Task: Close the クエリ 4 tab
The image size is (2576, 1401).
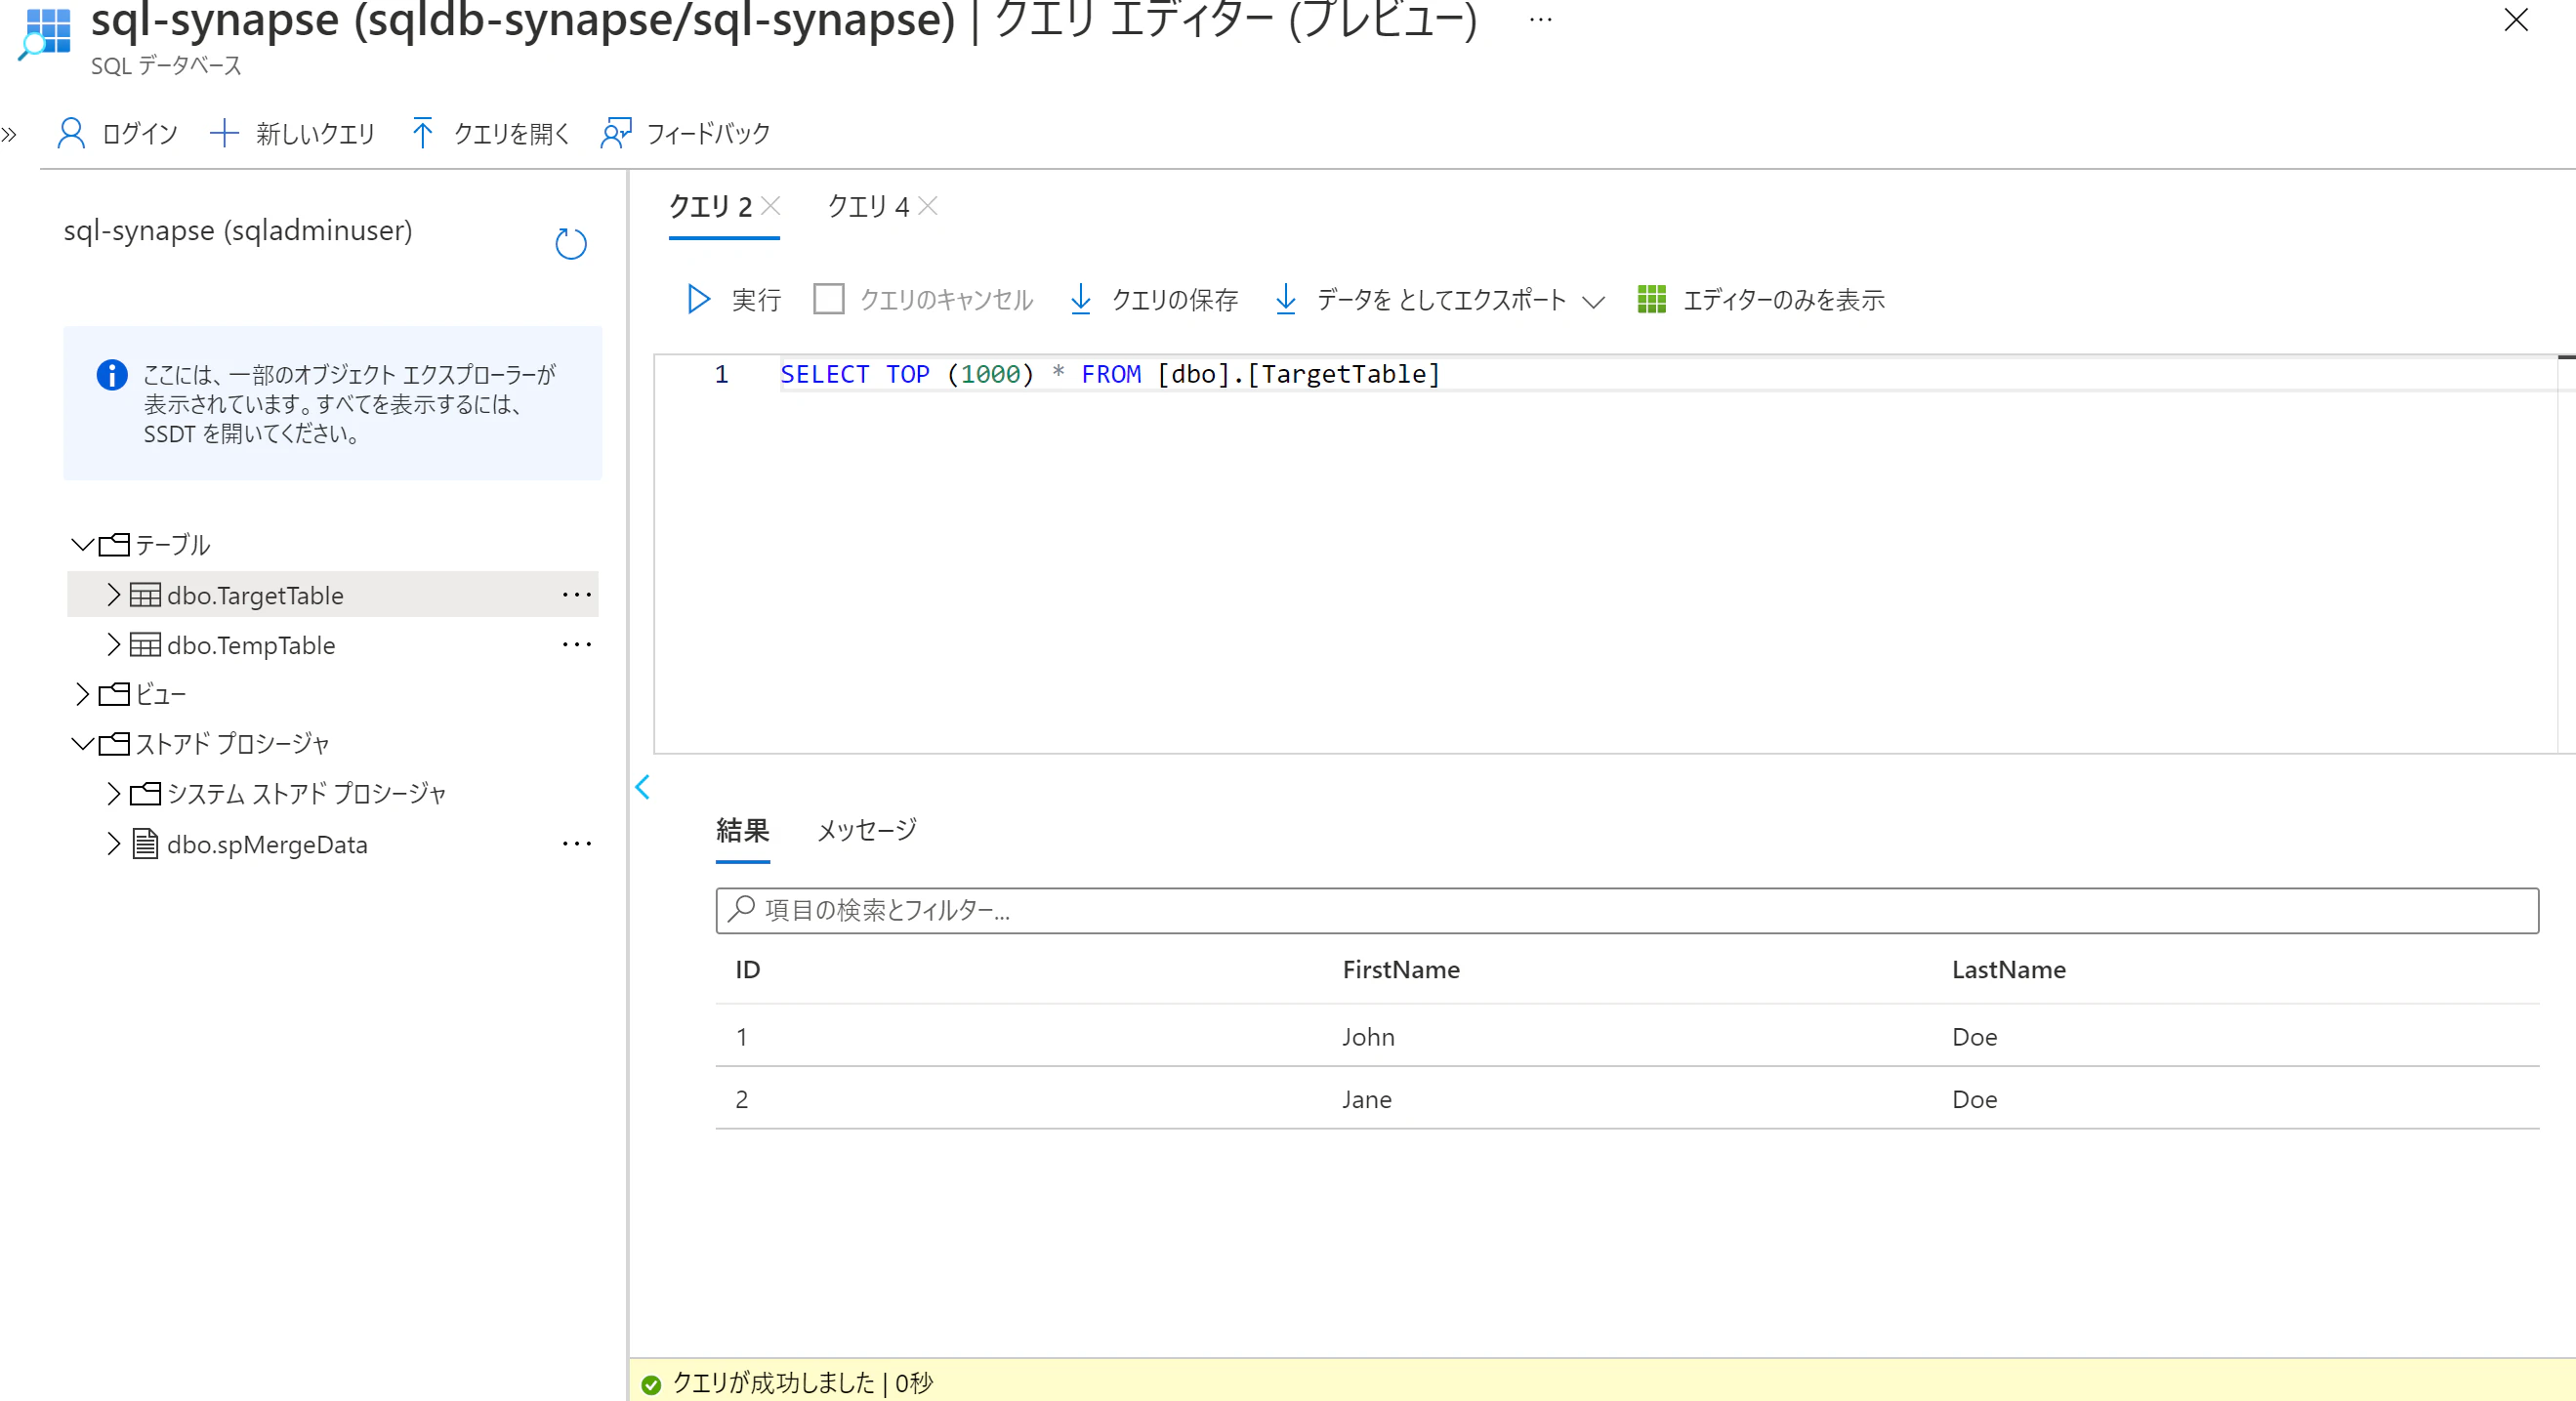Action: (x=928, y=205)
